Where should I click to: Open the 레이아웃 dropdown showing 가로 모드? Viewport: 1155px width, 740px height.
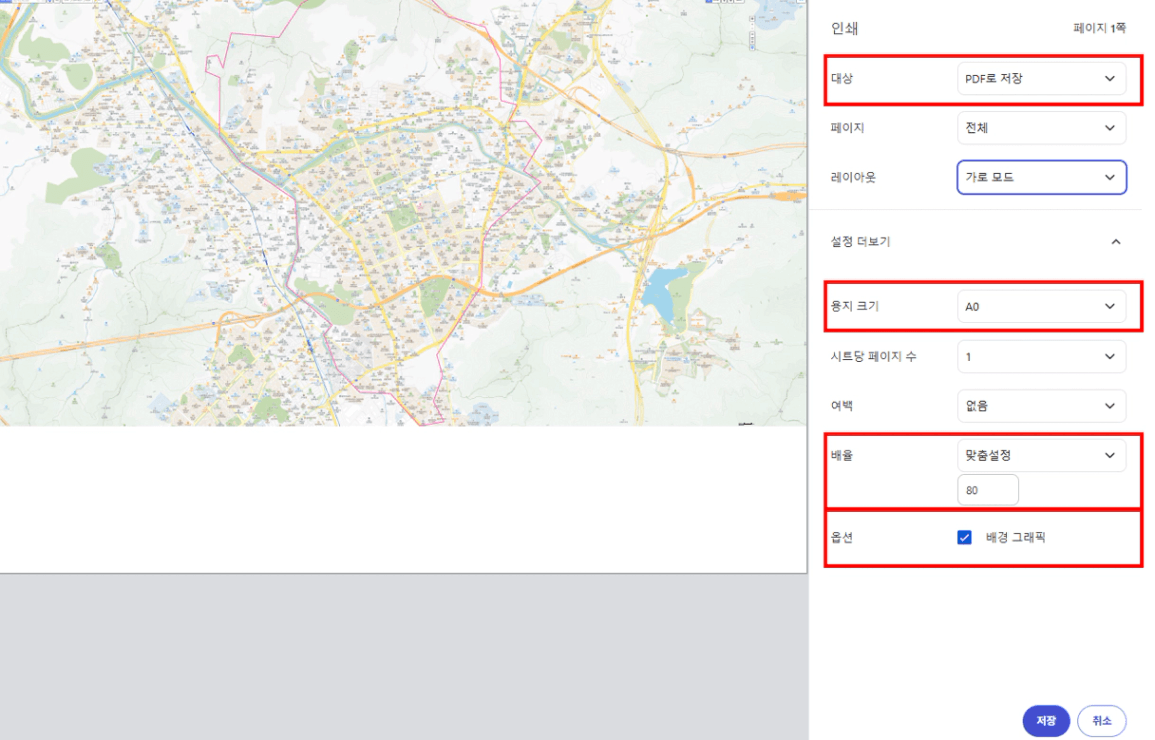coord(1040,177)
